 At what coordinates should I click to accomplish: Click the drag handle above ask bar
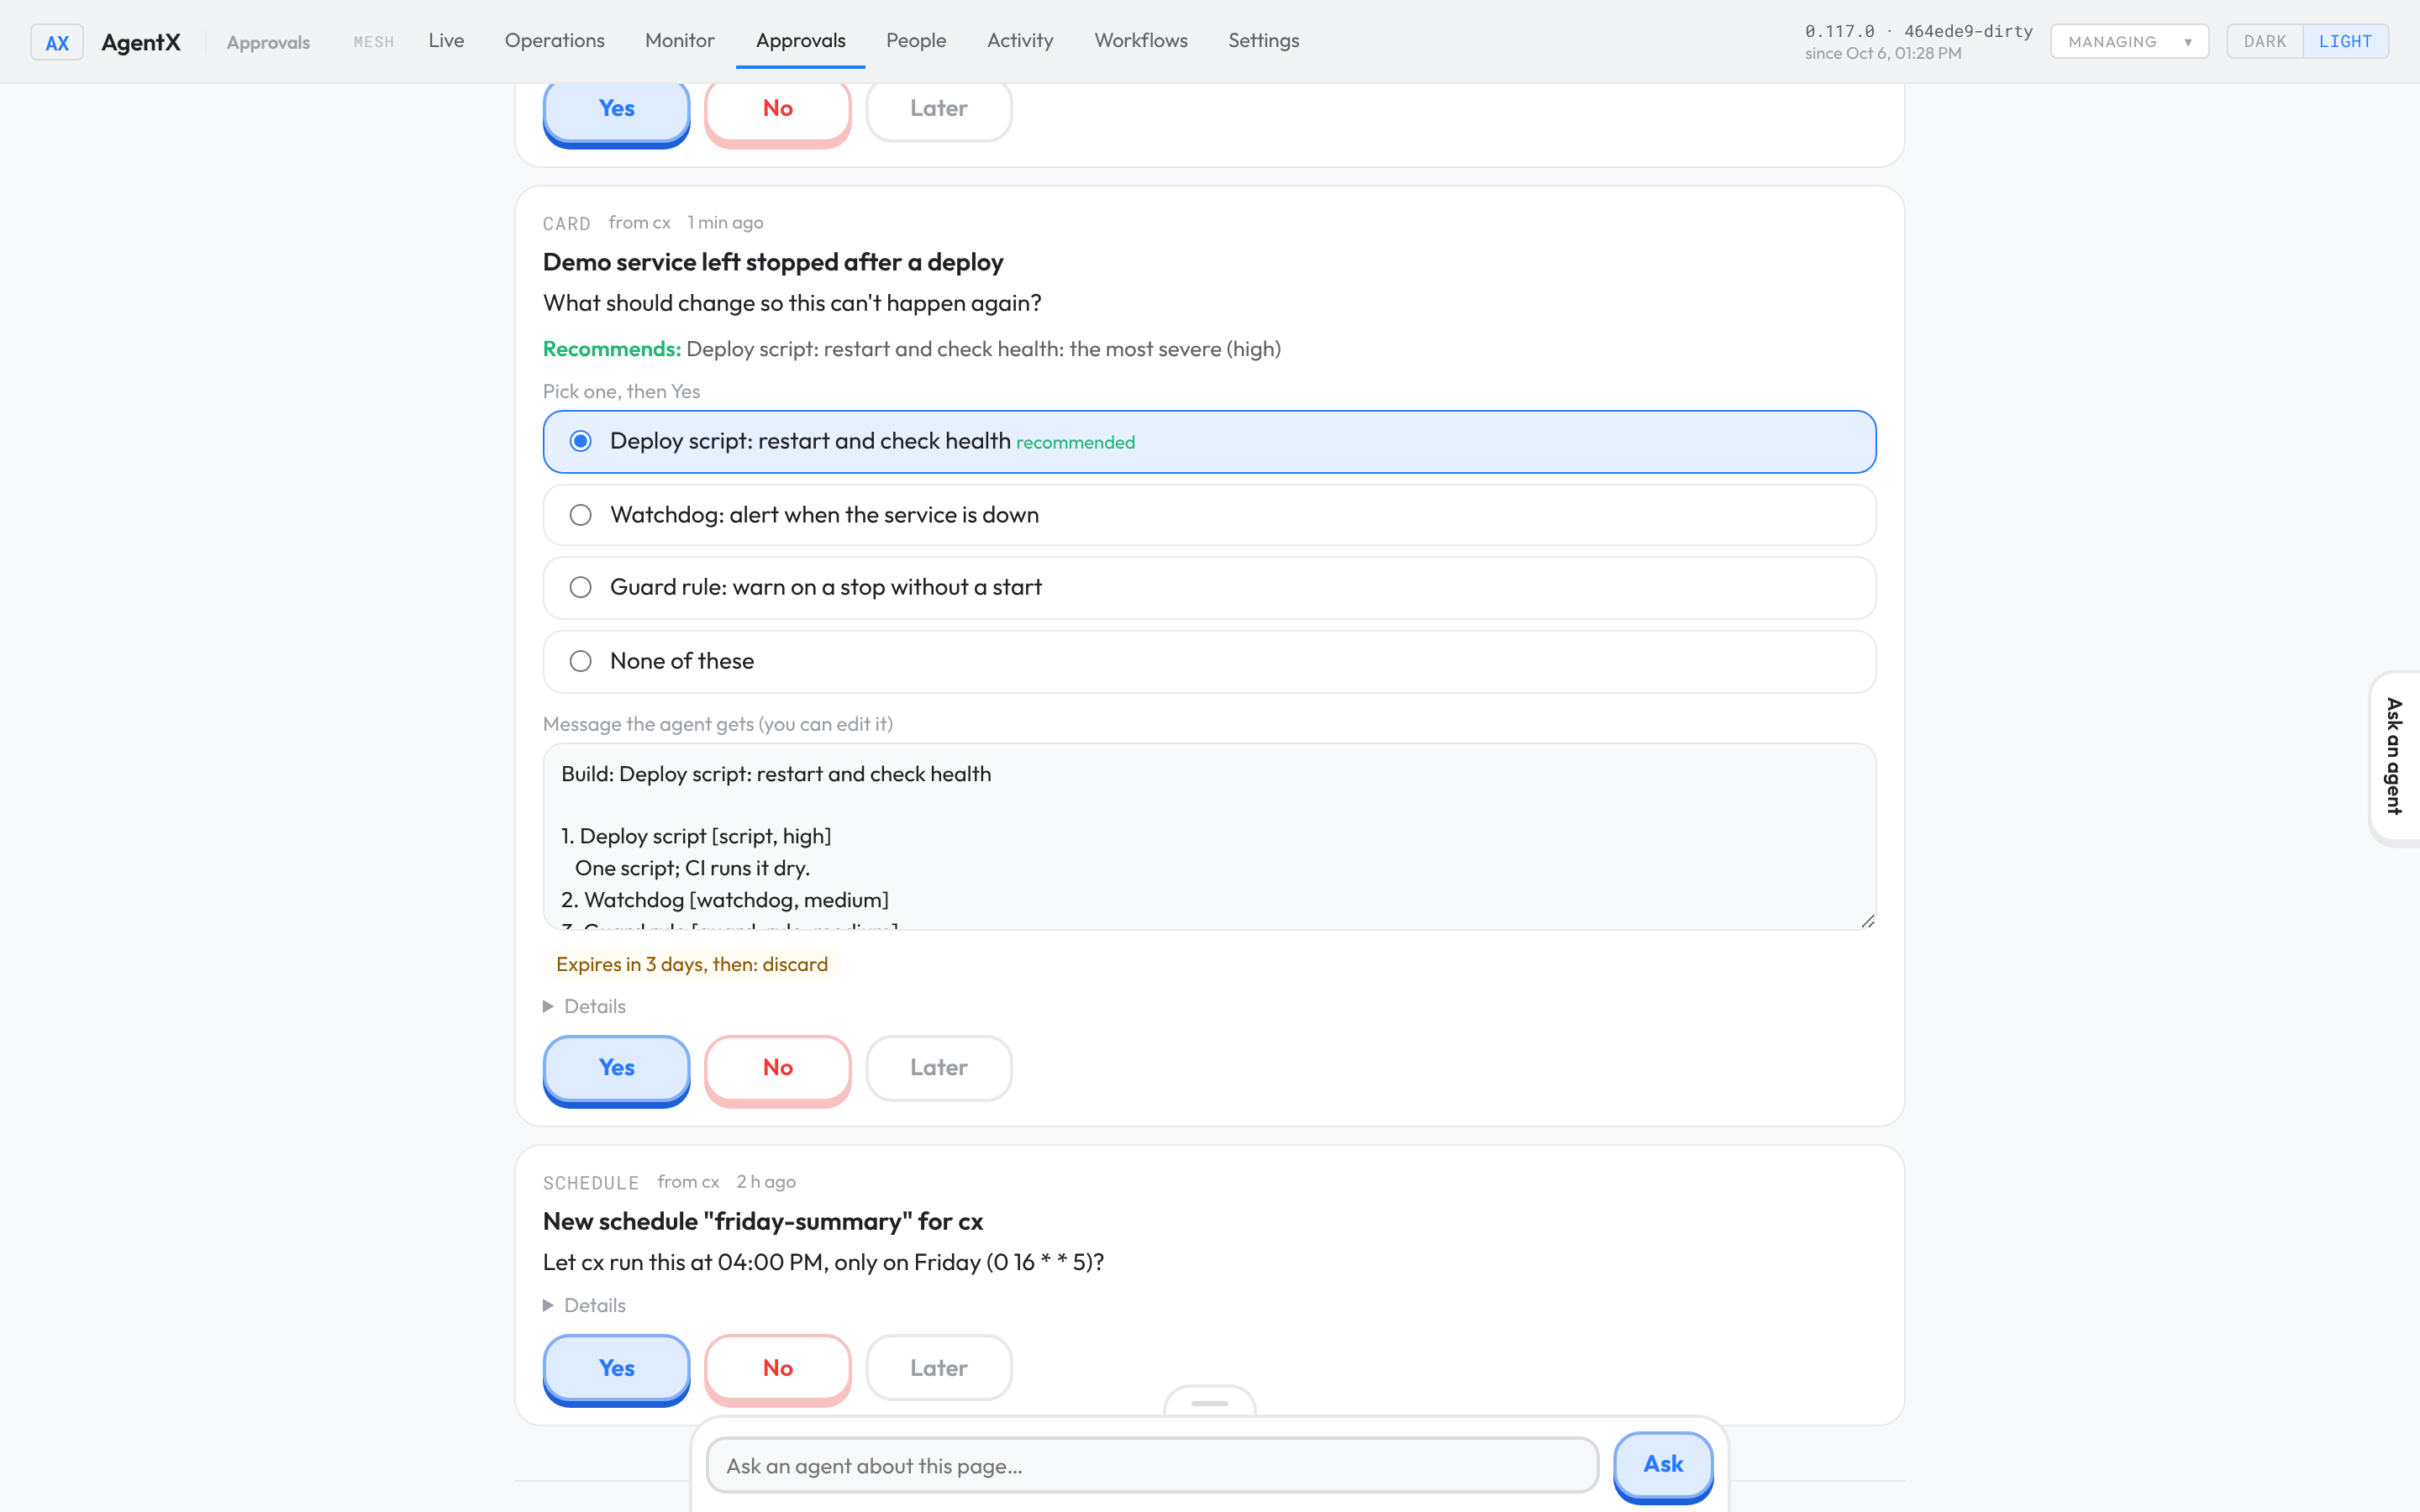[x=1209, y=1402]
